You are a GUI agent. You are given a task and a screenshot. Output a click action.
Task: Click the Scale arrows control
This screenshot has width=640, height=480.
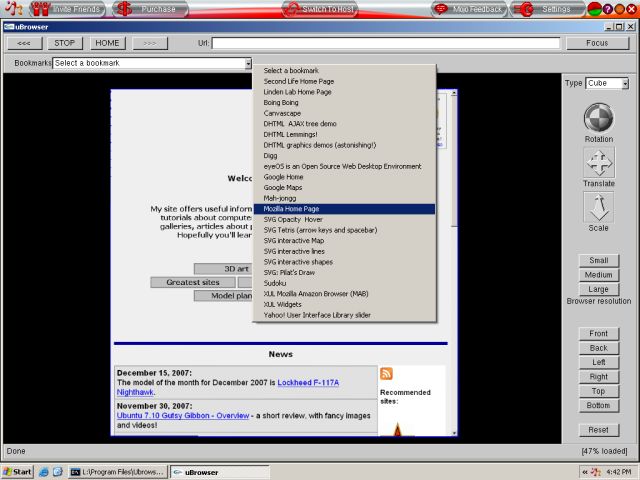coord(599,207)
